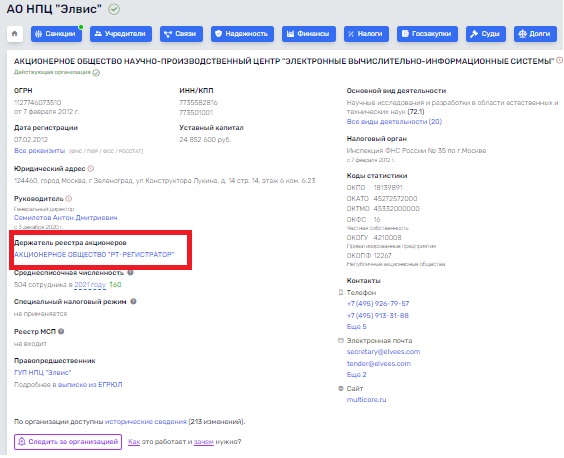Select the 2021 году year link
Screen dimensions: 564x458
[x=90, y=285]
